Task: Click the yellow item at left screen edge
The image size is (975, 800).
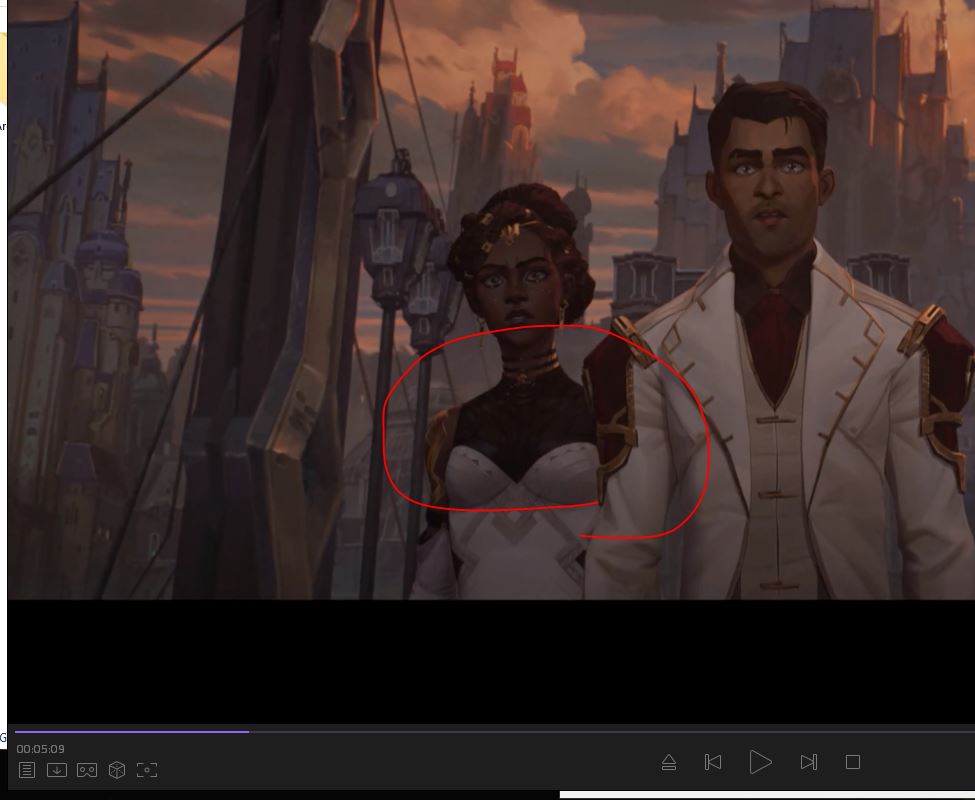Action: tap(3, 70)
